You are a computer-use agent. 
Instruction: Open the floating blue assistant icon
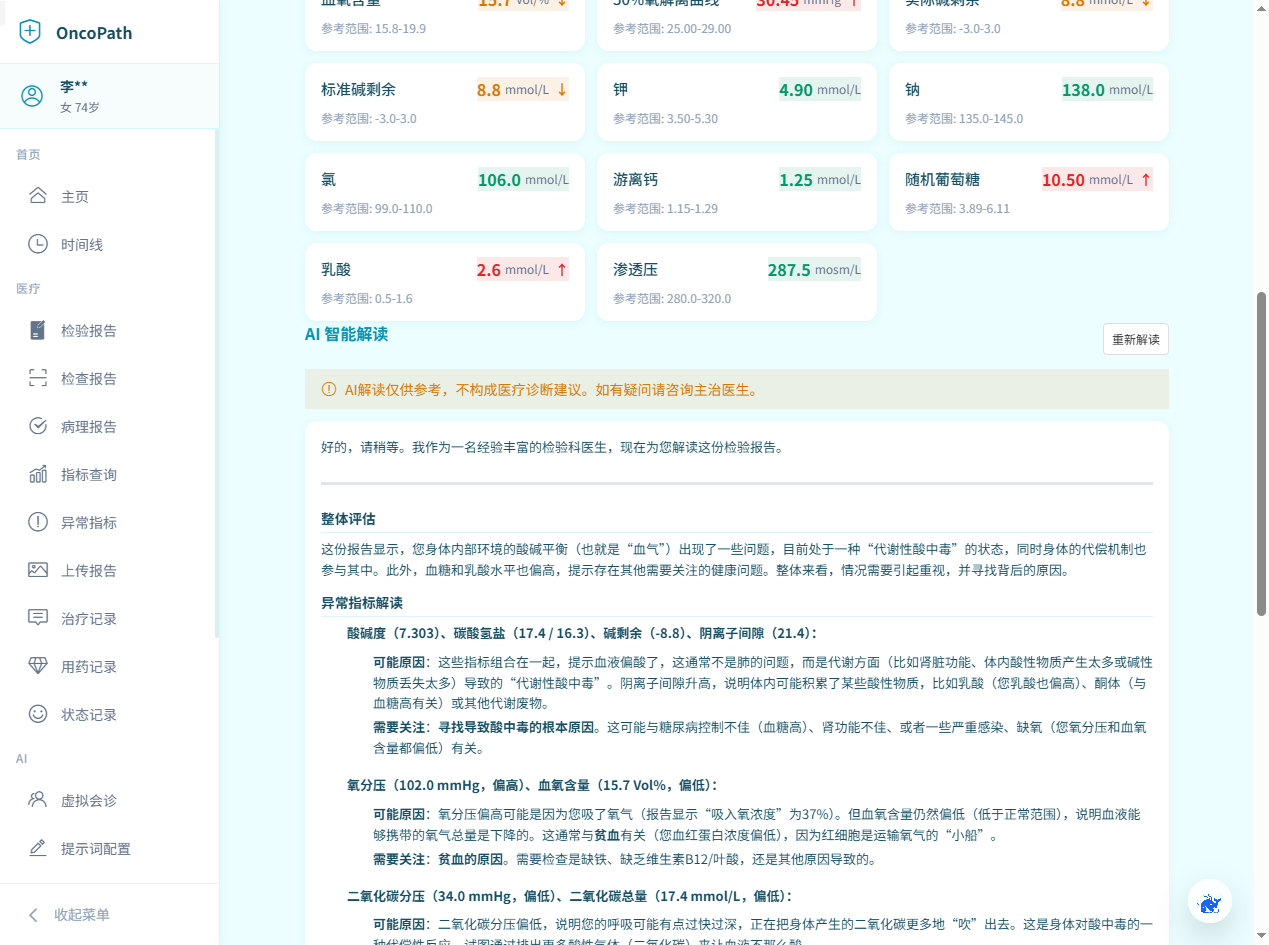1210,903
